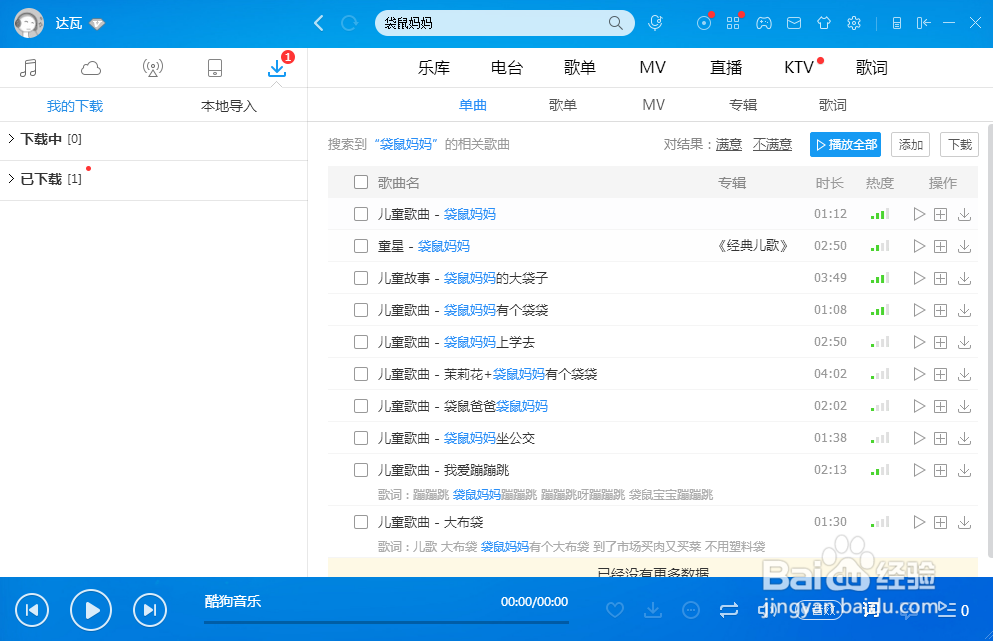The image size is (993, 641).
Task: Select the checkbox for 儿童歌曲 - 袋鼠妈妈
Action: 360,213
